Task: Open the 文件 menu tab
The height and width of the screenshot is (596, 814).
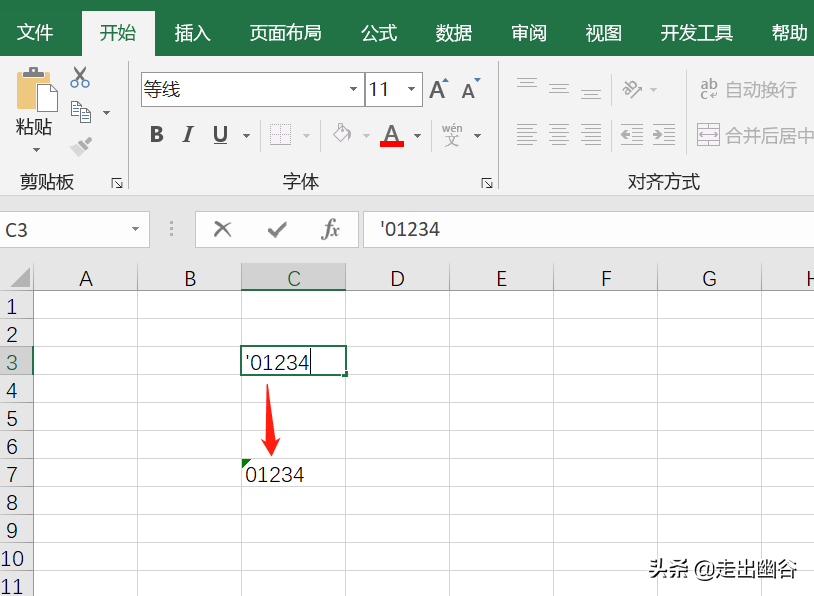Action: pos(35,33)
